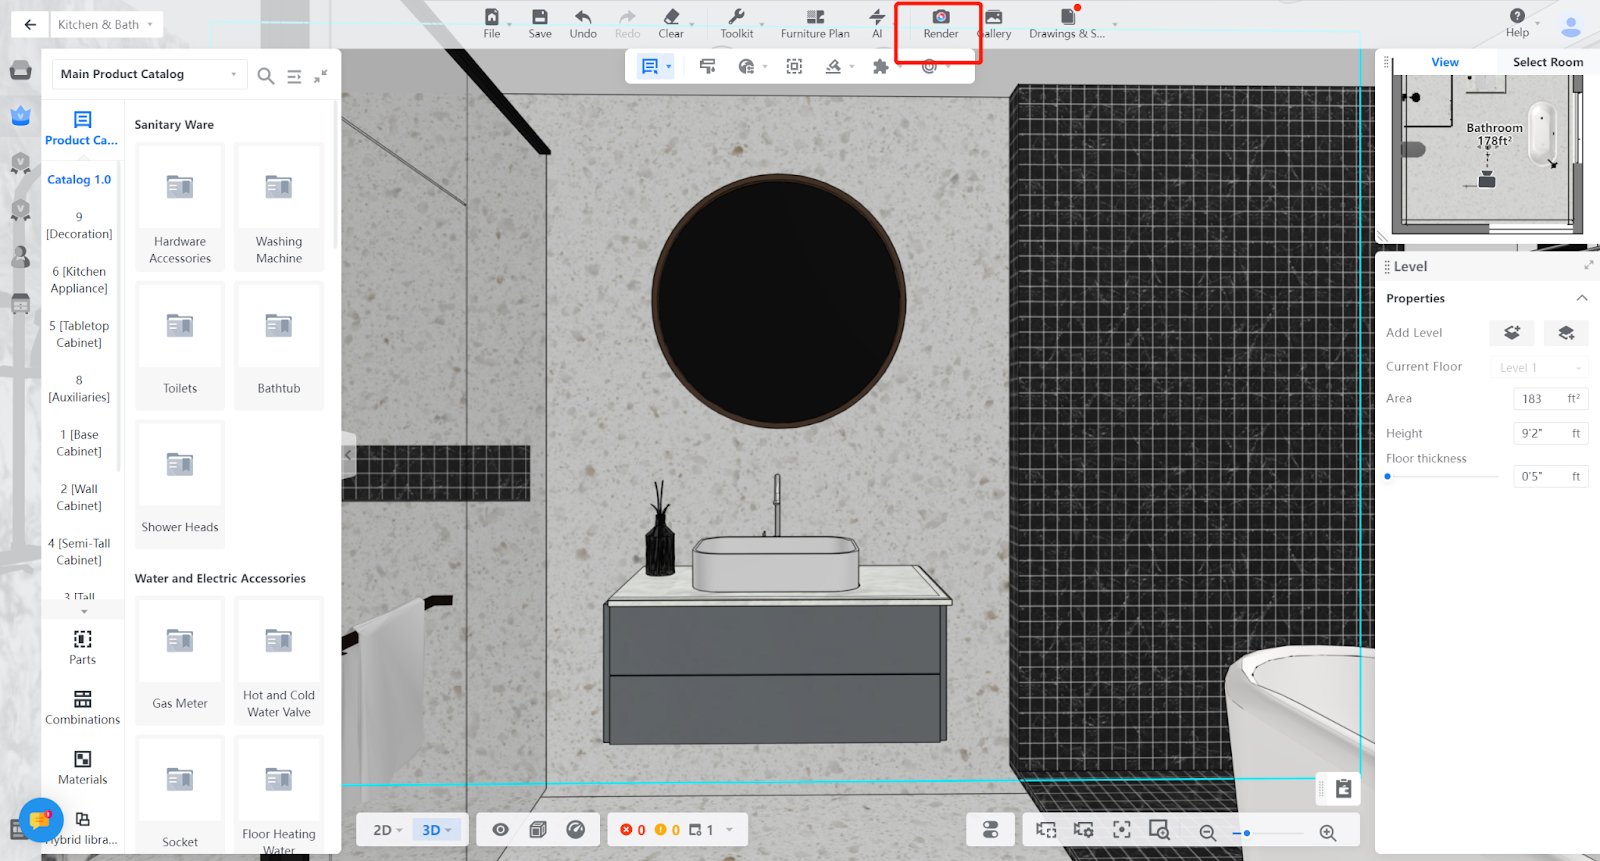The height and width of the screenshot is (861, 1600).
Task: Select the Catalog 1.0 tab
Action: [x=79, y=180]
